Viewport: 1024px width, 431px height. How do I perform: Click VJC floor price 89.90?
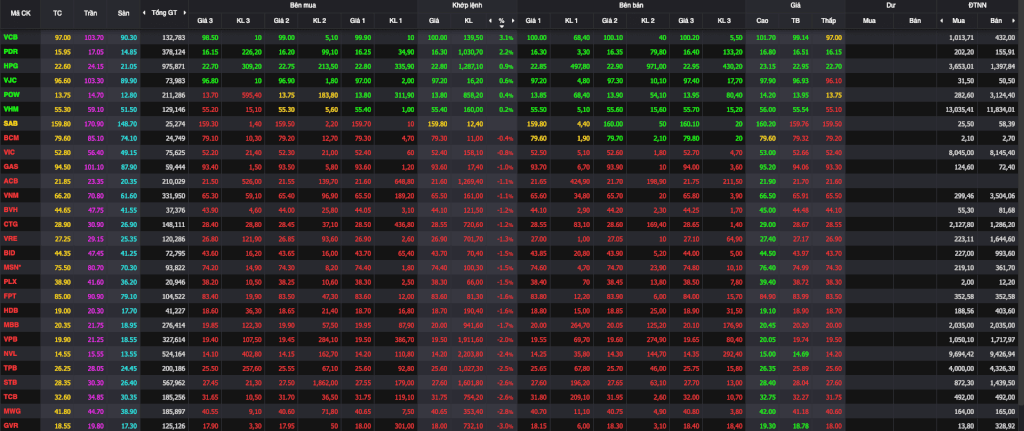point(129,80)
